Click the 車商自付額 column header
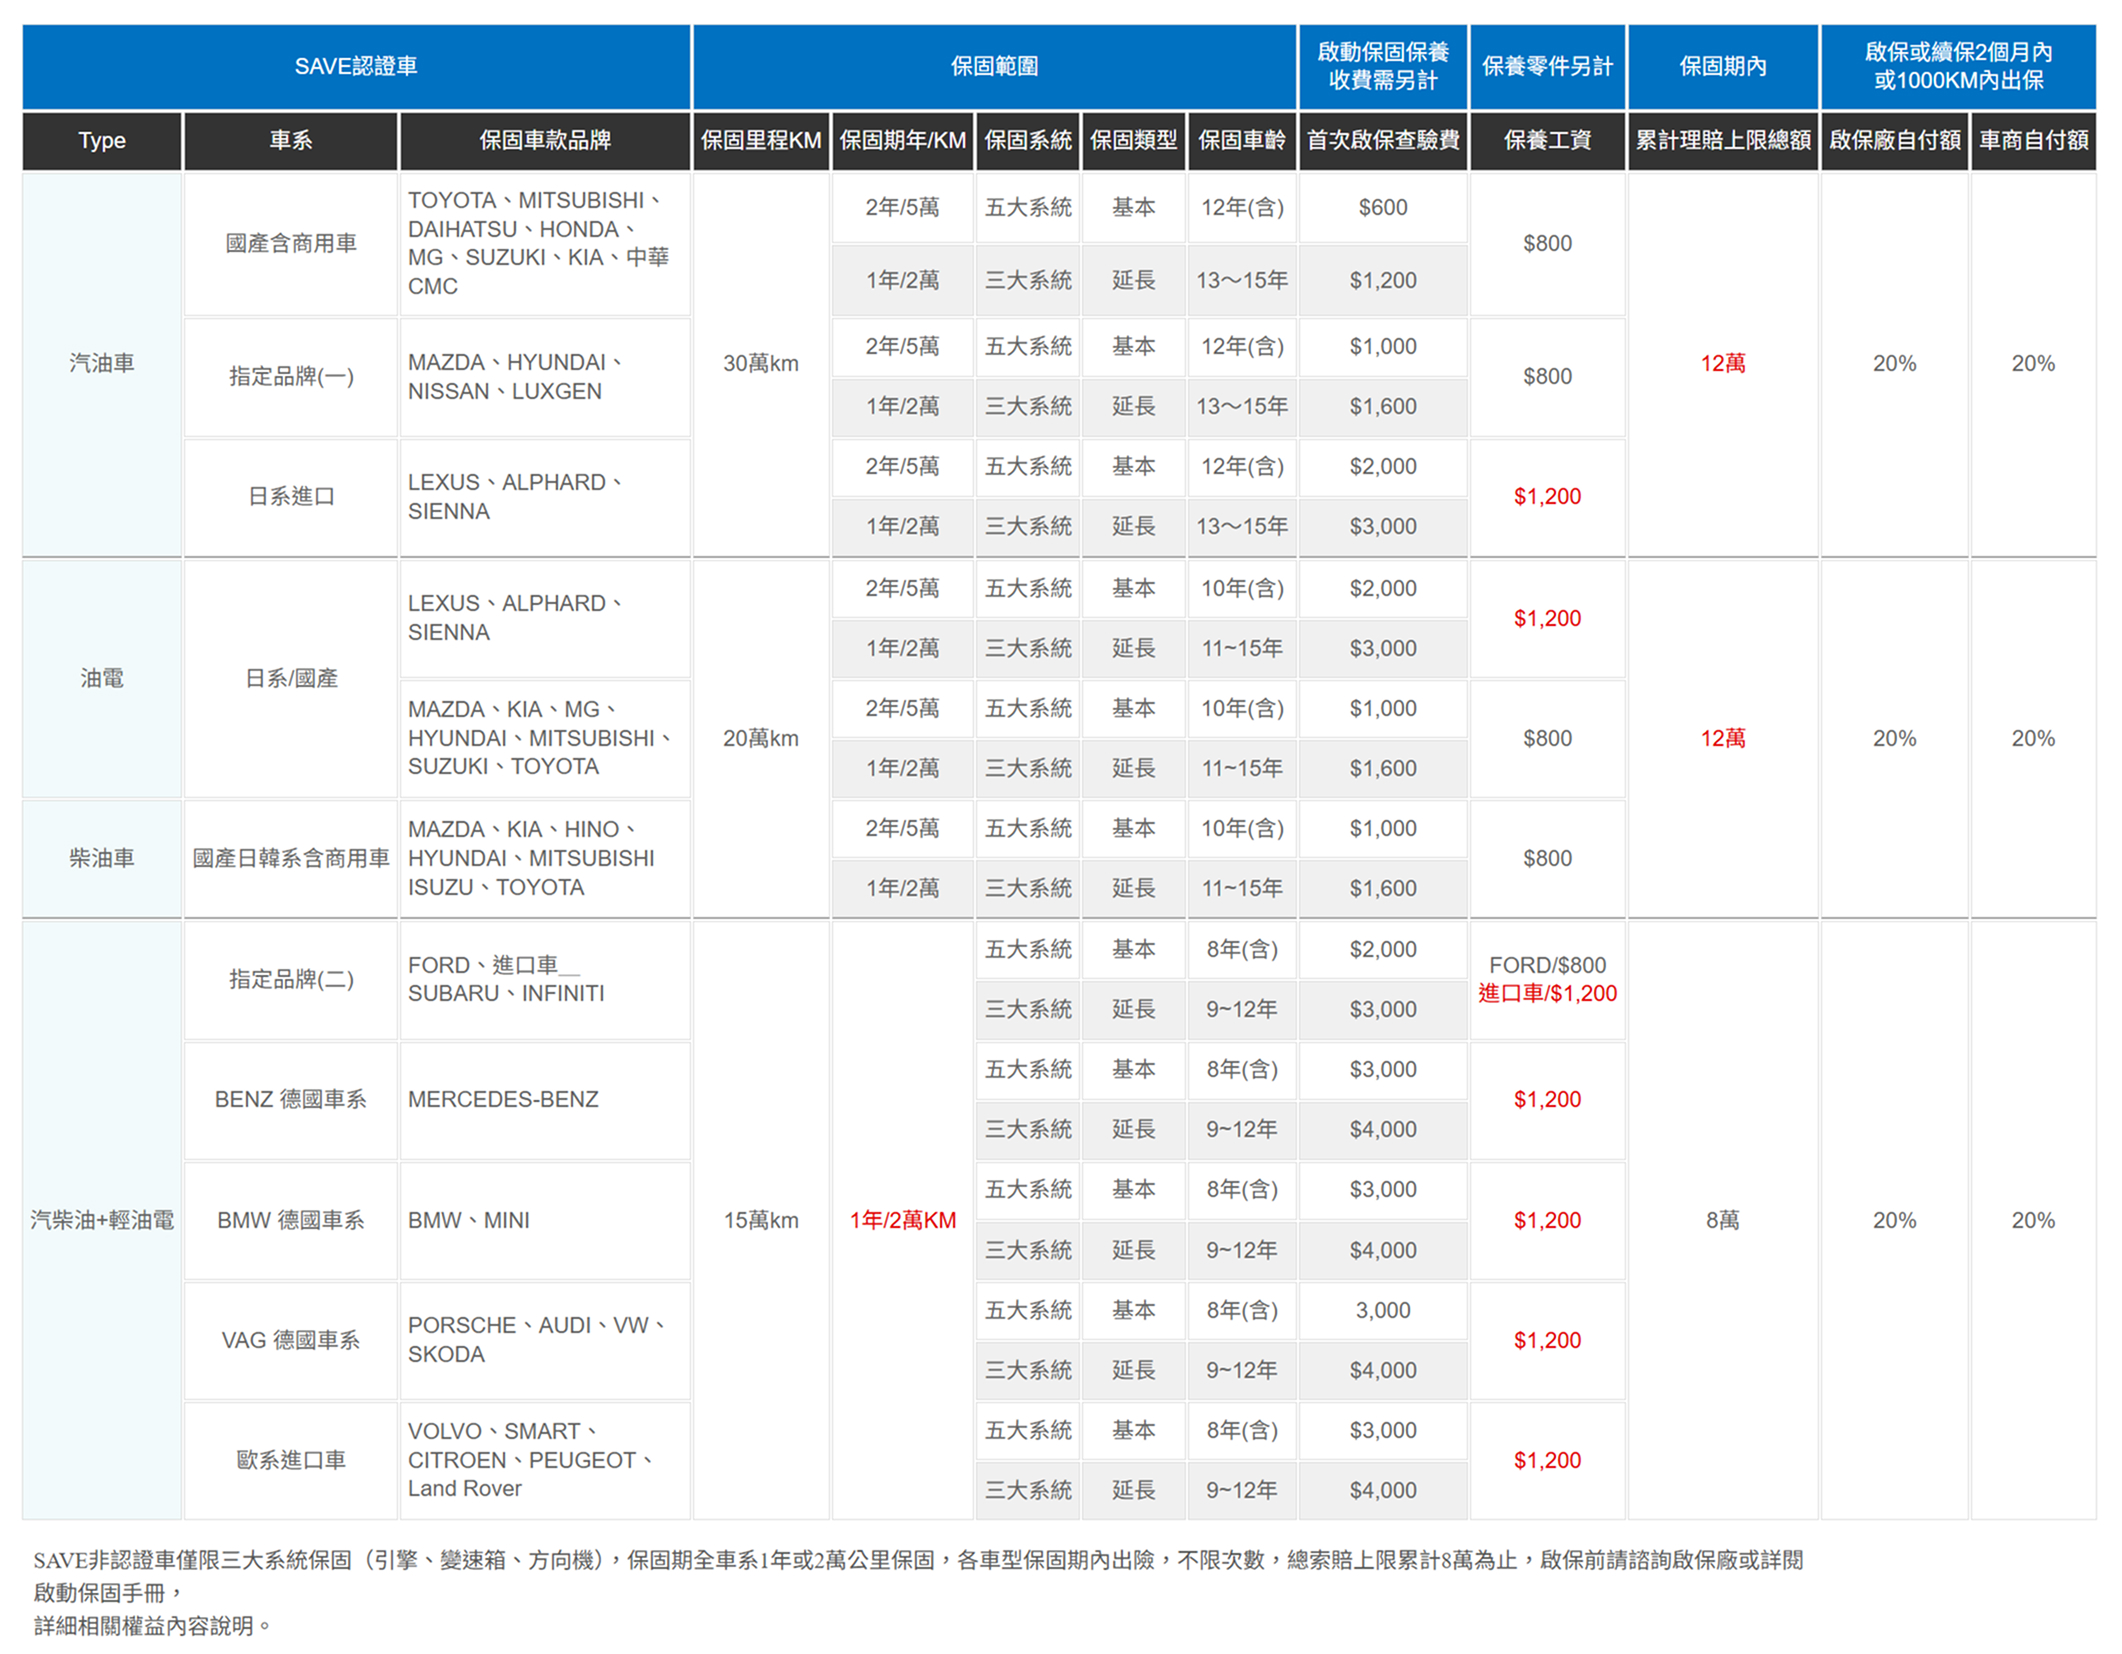 pyautogui.click(x=2033, y=140)
